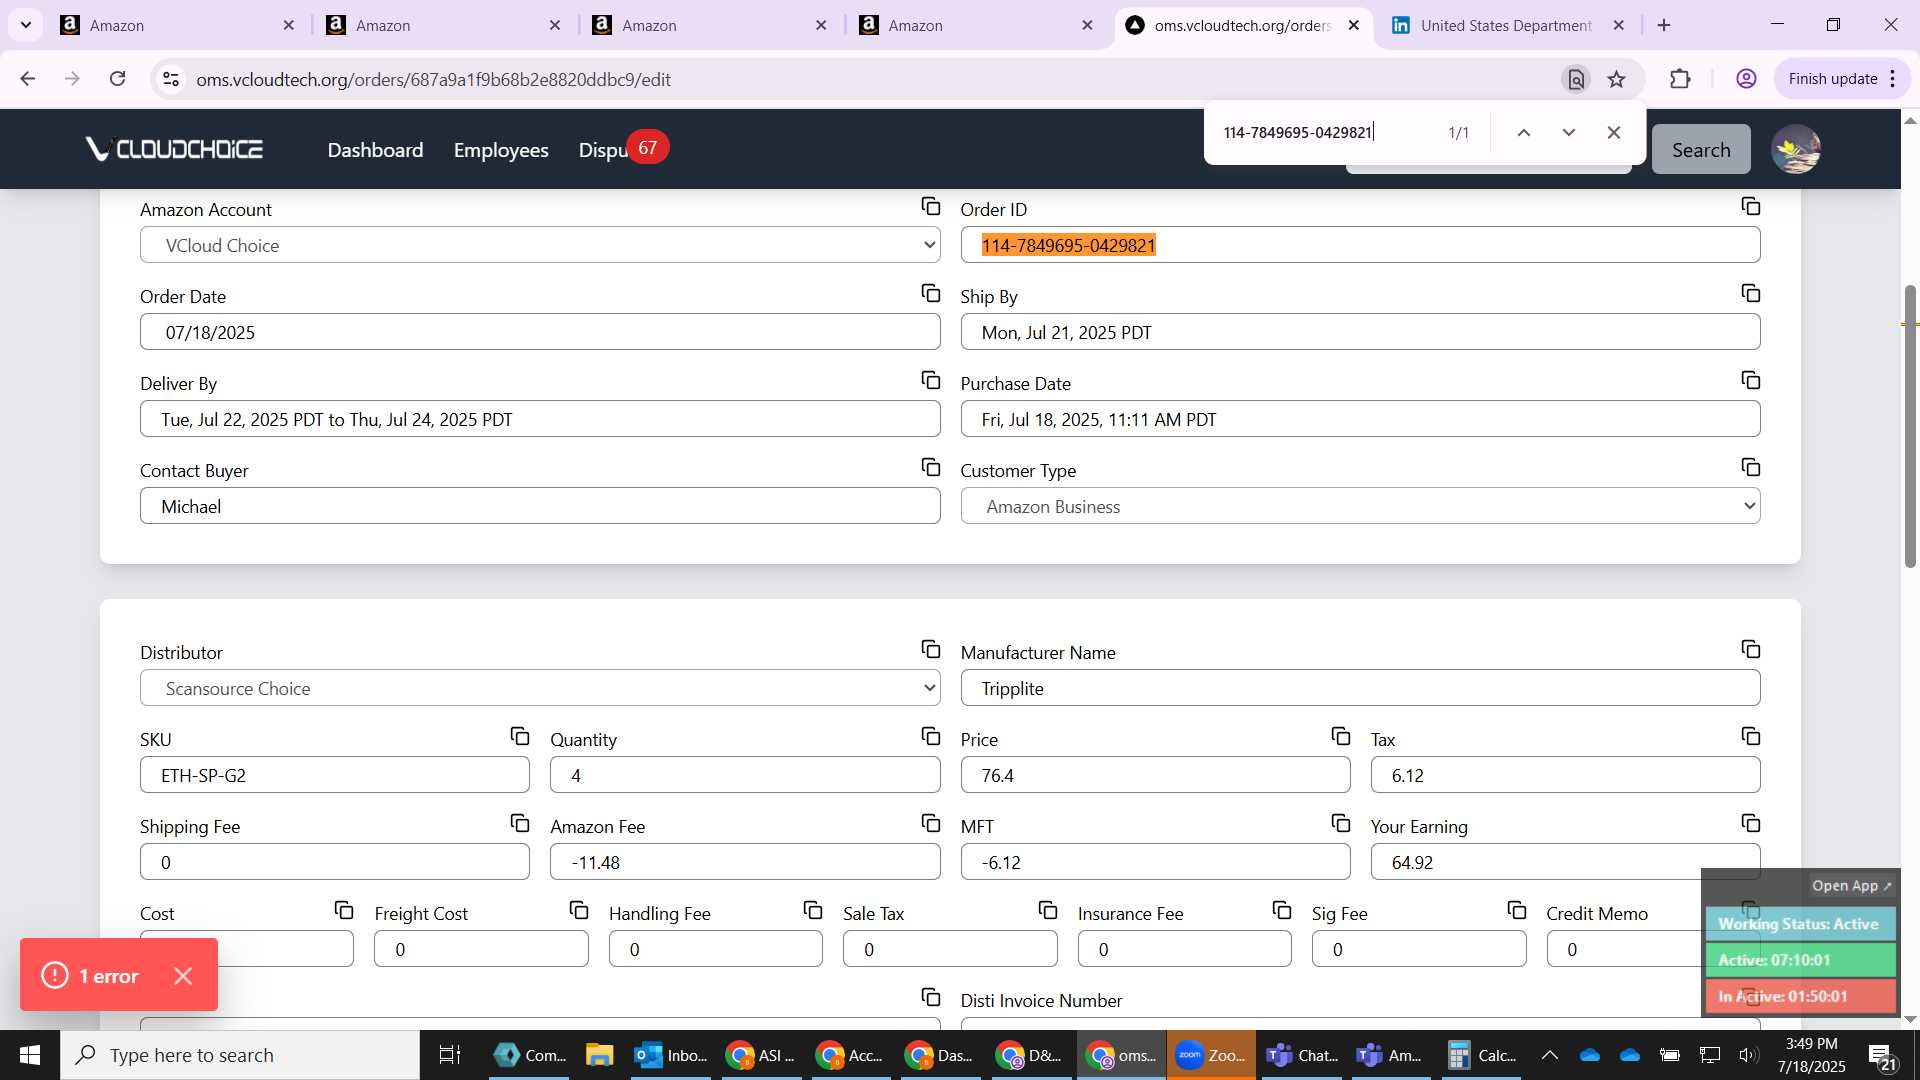This screenshot has width=1920, height=1080.
Task: Click the Quantity input field
Action: [745, 775]
